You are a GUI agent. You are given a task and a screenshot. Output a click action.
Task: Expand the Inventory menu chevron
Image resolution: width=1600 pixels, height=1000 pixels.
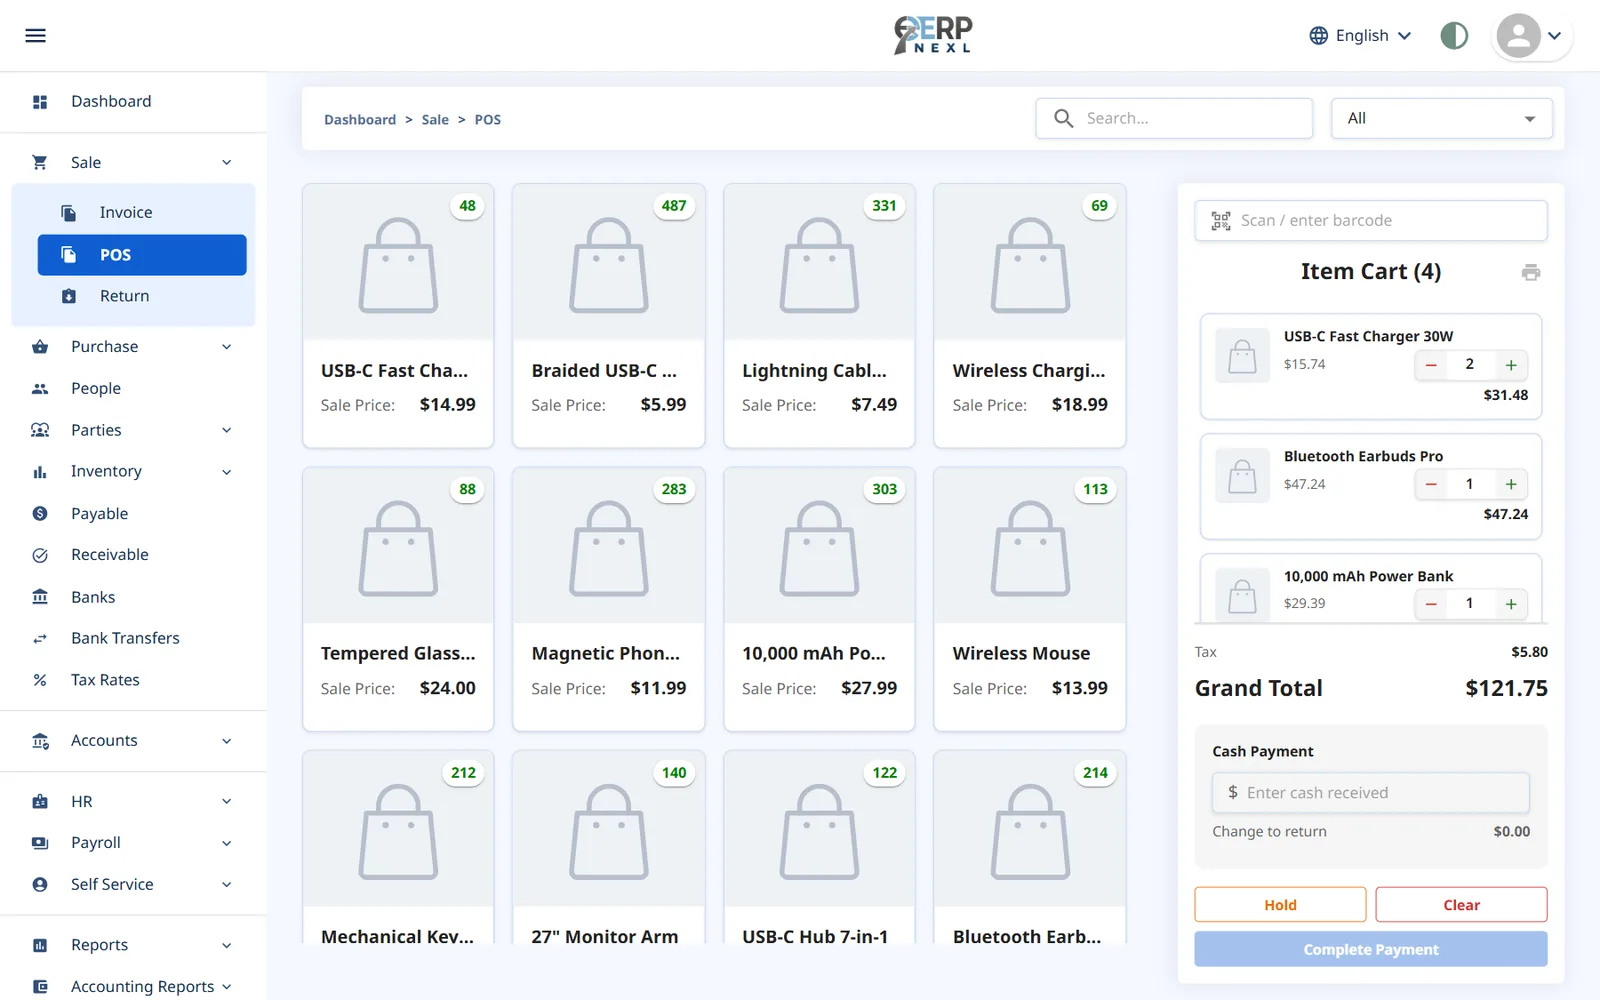227,472
